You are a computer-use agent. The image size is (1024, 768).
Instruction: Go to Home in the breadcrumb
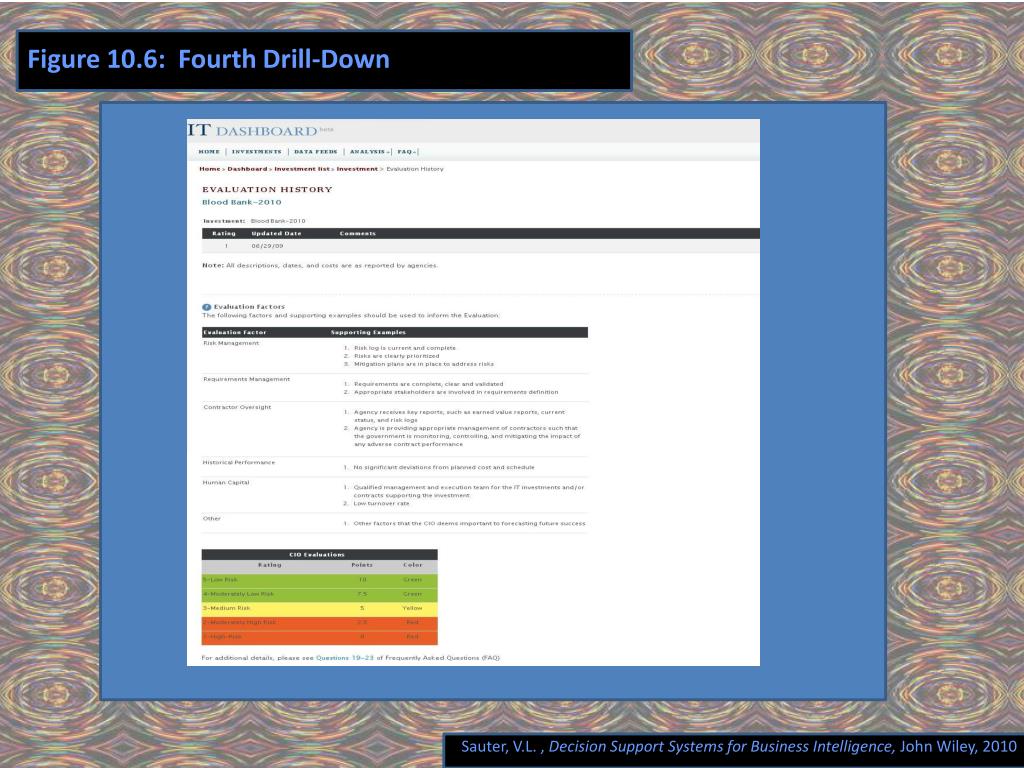(210, 169)
